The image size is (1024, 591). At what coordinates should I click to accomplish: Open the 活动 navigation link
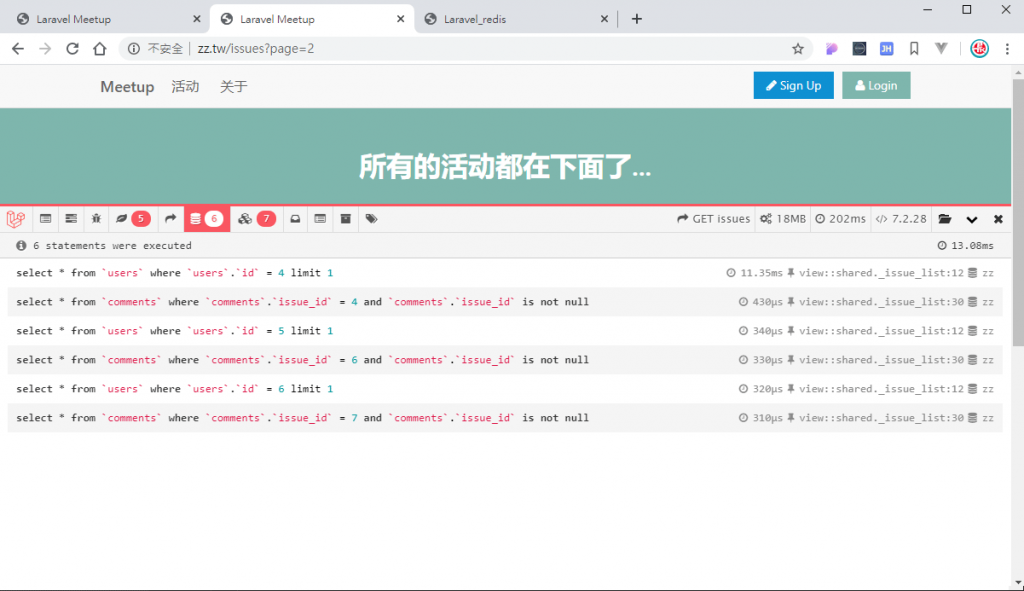pos(185,86)
